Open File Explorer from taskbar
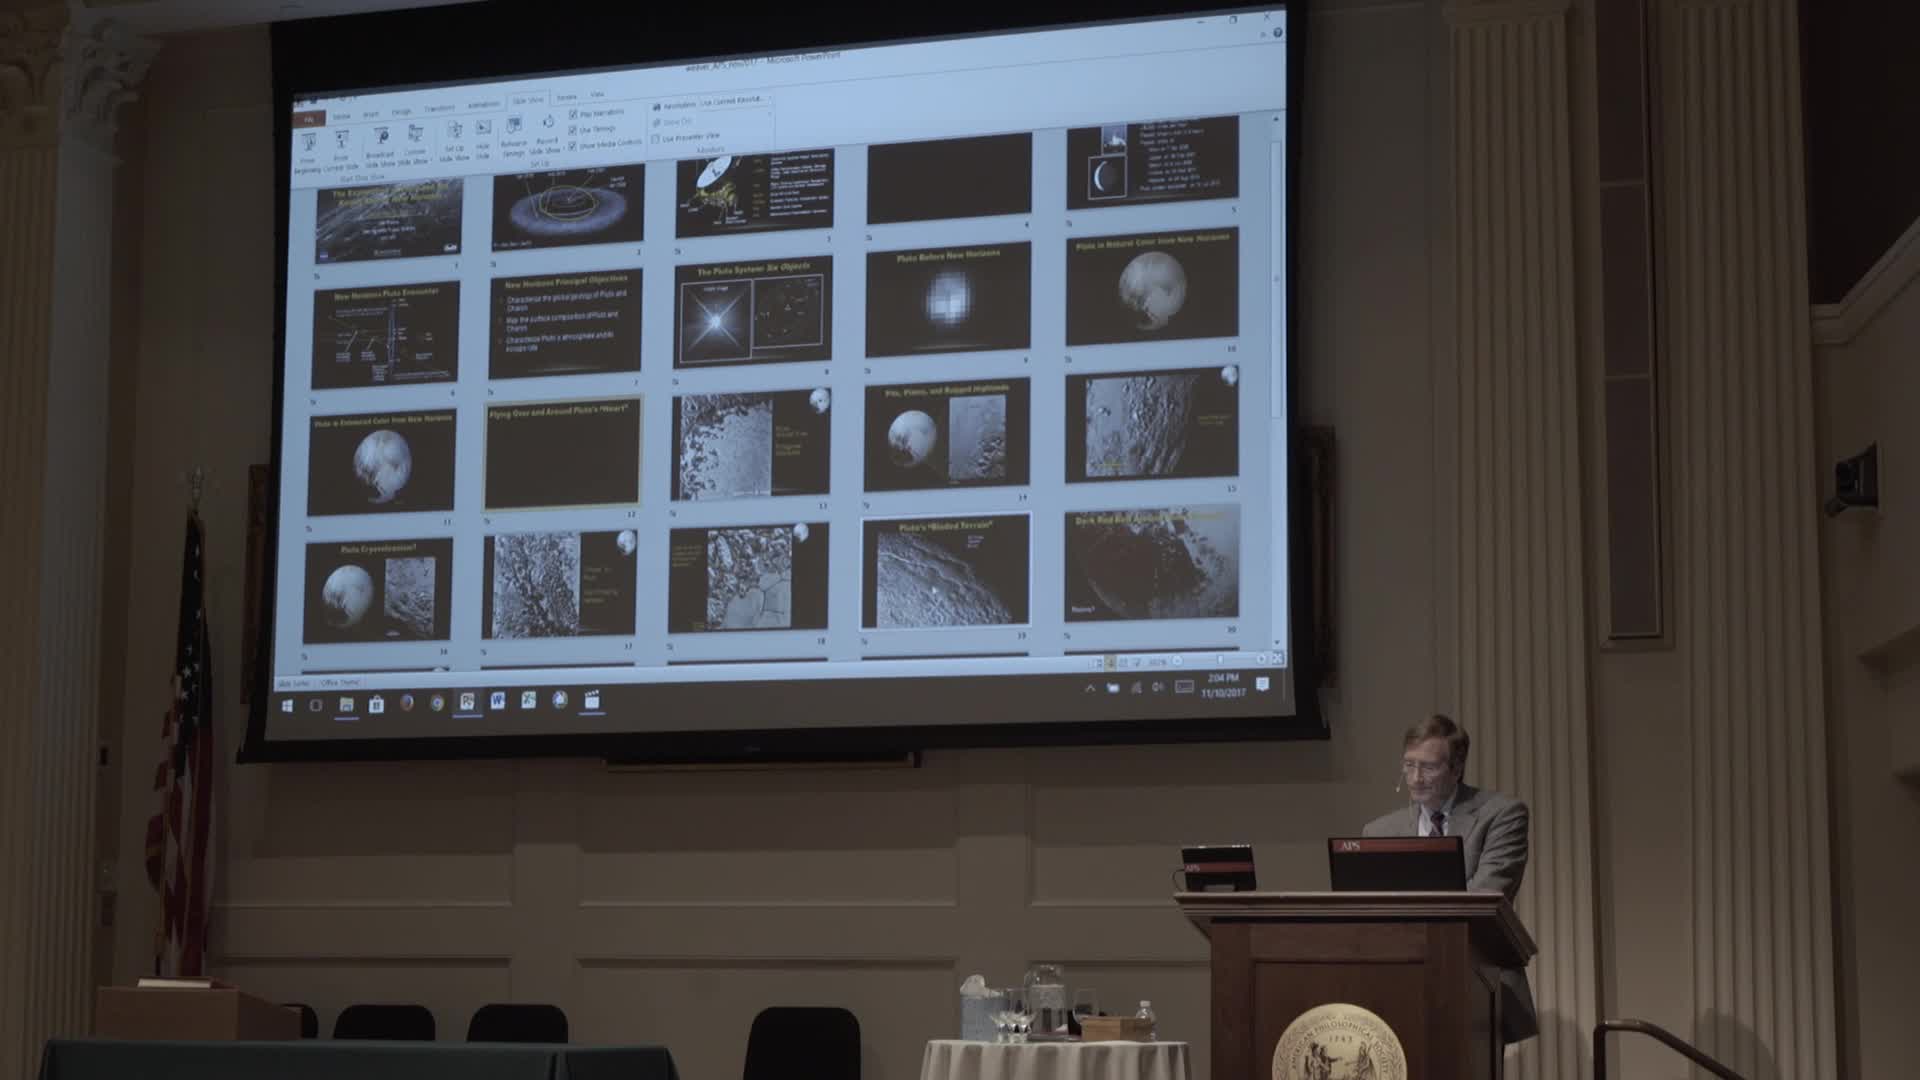 [346, 704]
